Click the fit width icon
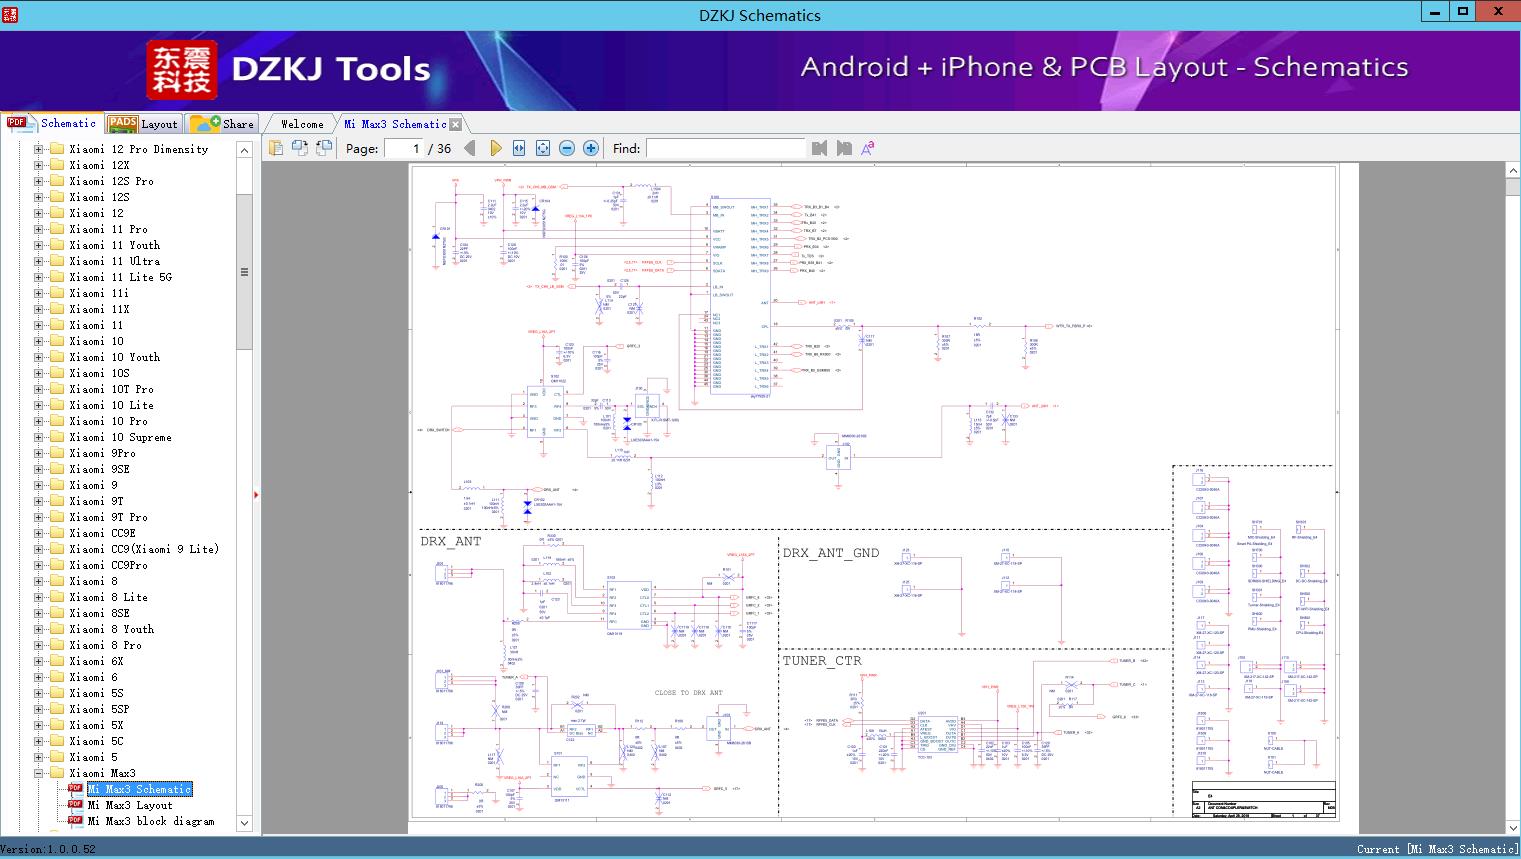Image resolution: width=1521 pixels, height=859 pixels. click(x=519, y=148)
